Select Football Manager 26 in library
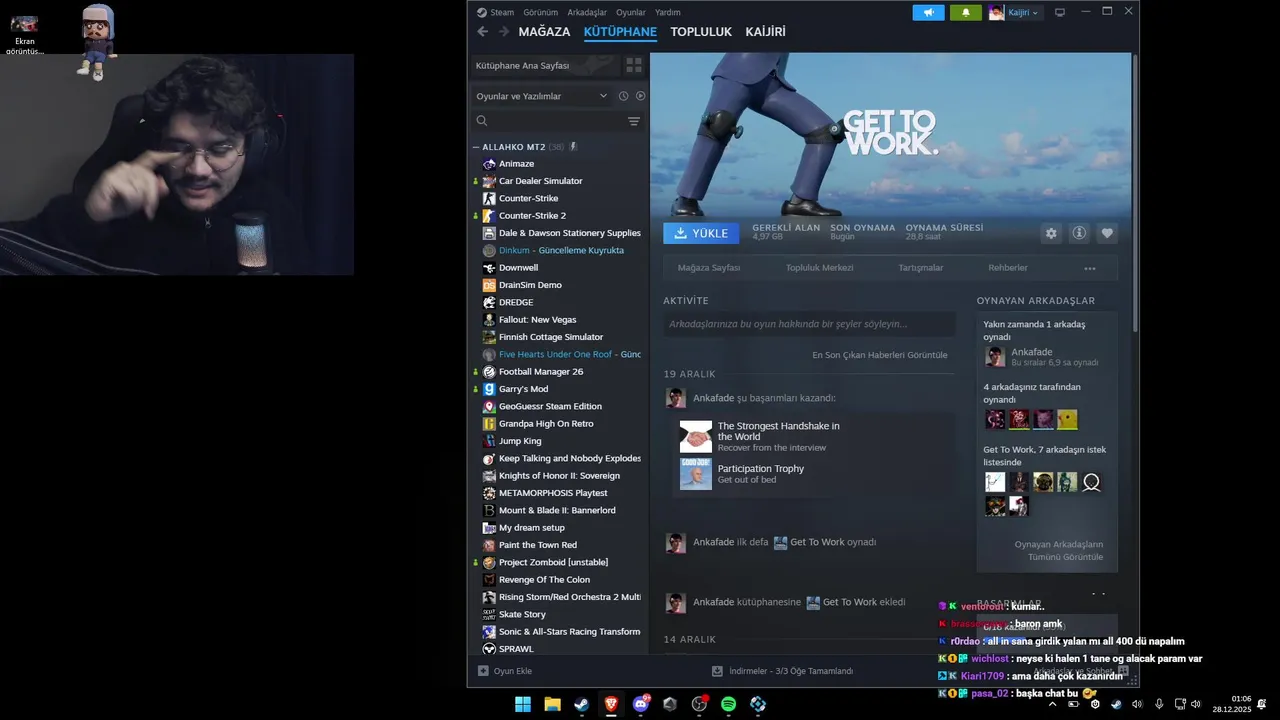Viewport: 1280px width, 720px height. click(x=541, y=372)
